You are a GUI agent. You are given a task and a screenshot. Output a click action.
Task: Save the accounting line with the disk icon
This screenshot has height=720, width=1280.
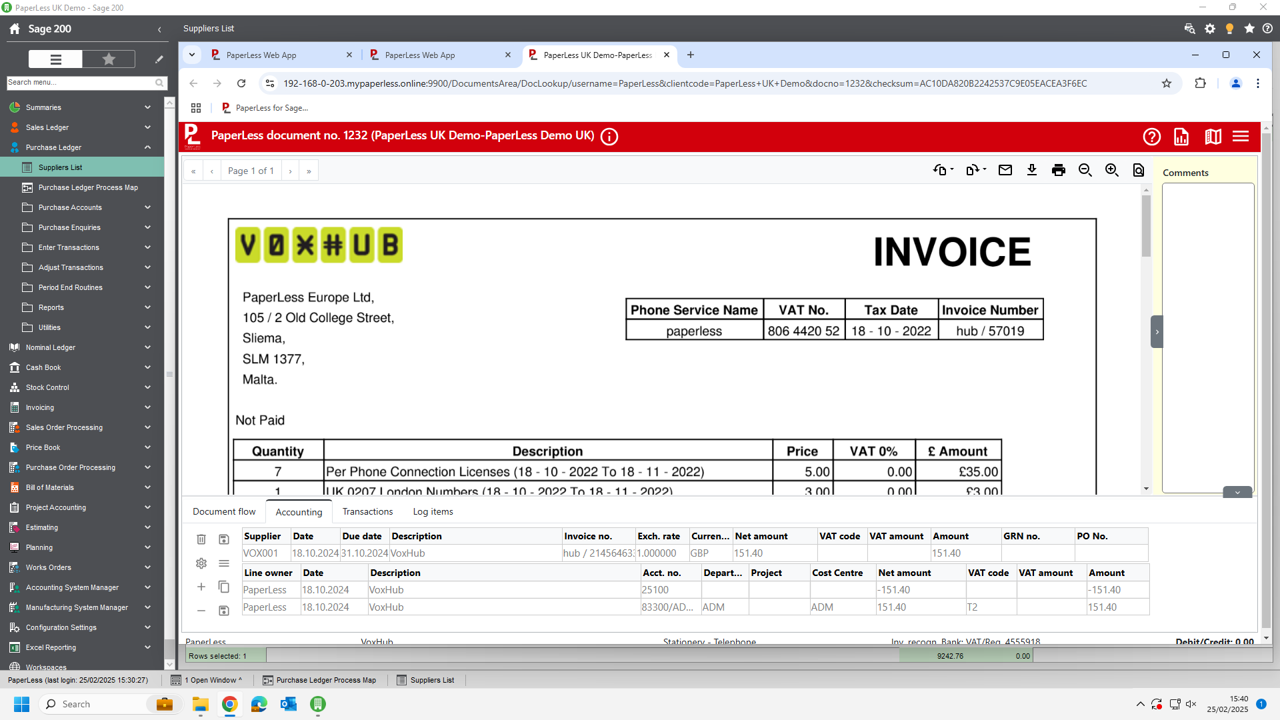(x=224, y=540)
